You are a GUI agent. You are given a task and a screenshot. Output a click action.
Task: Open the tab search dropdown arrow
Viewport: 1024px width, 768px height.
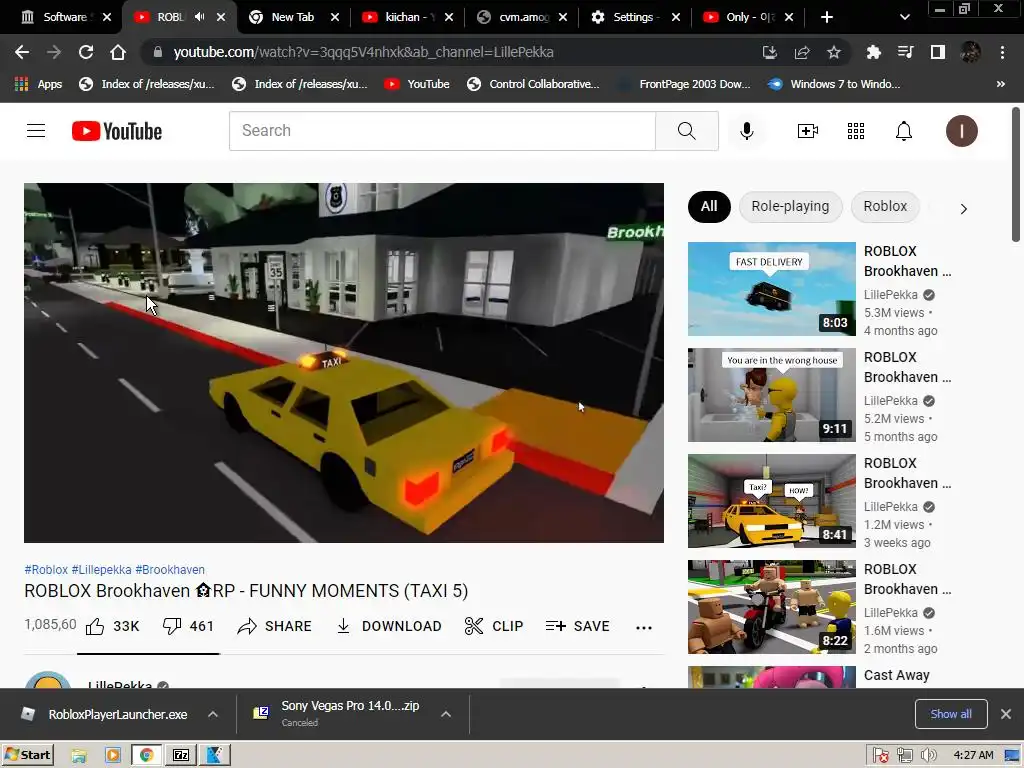click(x=904, y=17)
